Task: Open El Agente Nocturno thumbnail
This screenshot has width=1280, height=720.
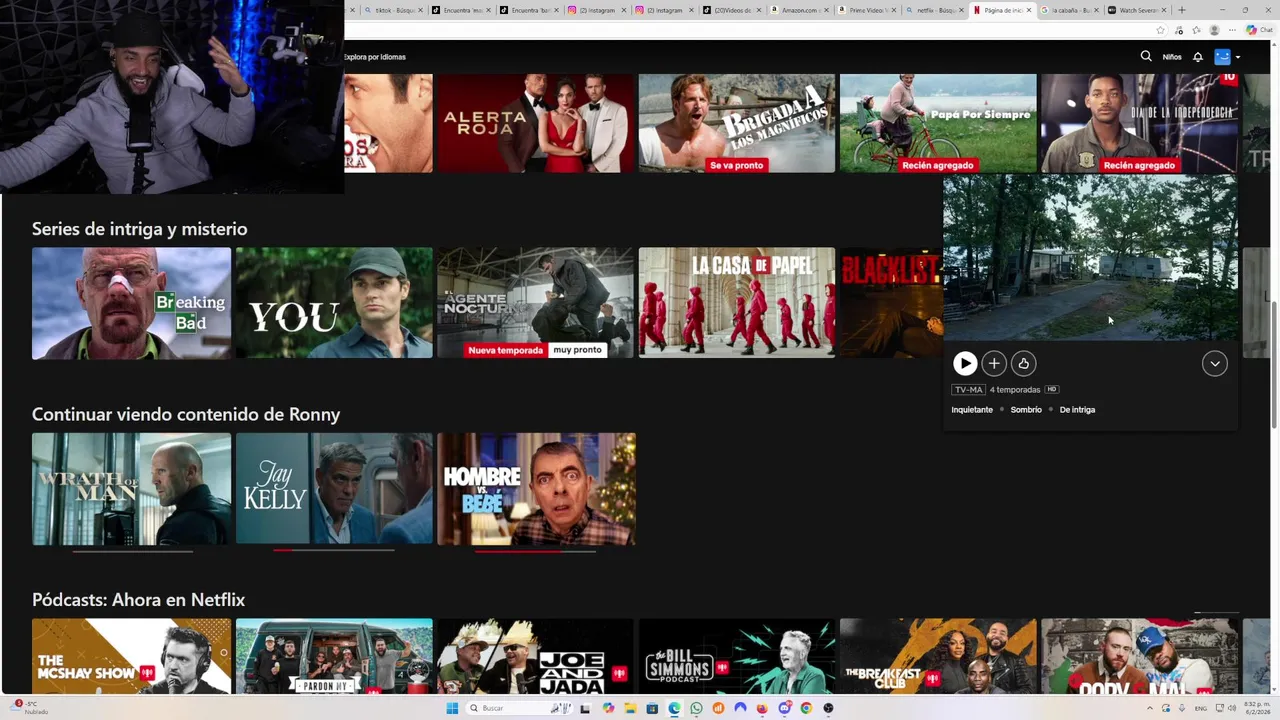Action: (x=536, y=303)
